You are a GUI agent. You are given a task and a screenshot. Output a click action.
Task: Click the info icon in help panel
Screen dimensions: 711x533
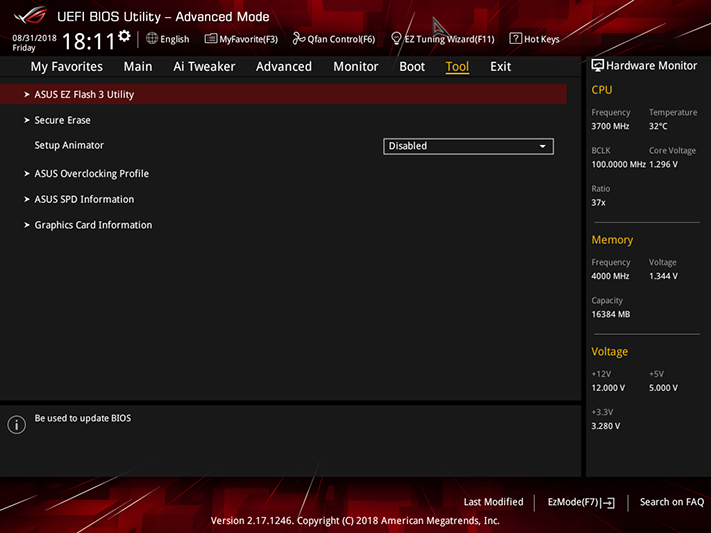pos(16,425)
